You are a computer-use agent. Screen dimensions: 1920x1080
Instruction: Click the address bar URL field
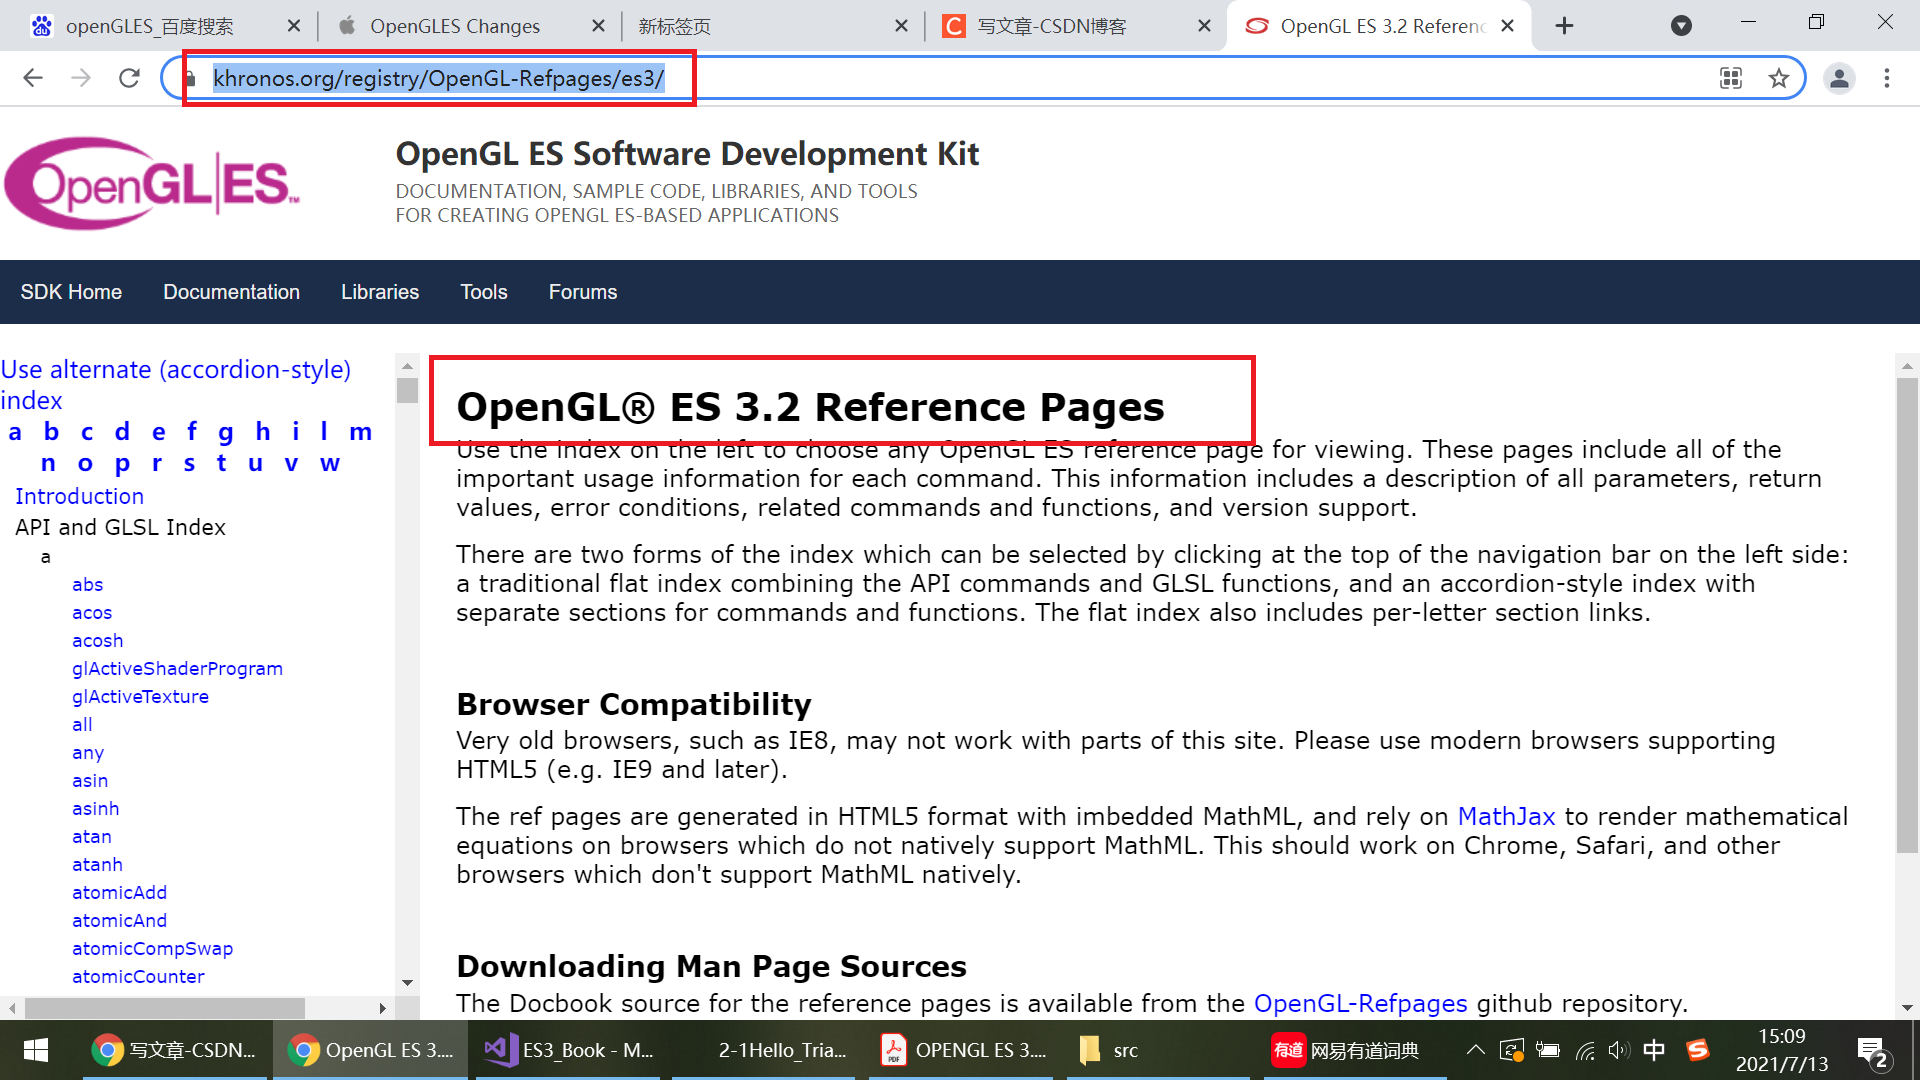438,78
